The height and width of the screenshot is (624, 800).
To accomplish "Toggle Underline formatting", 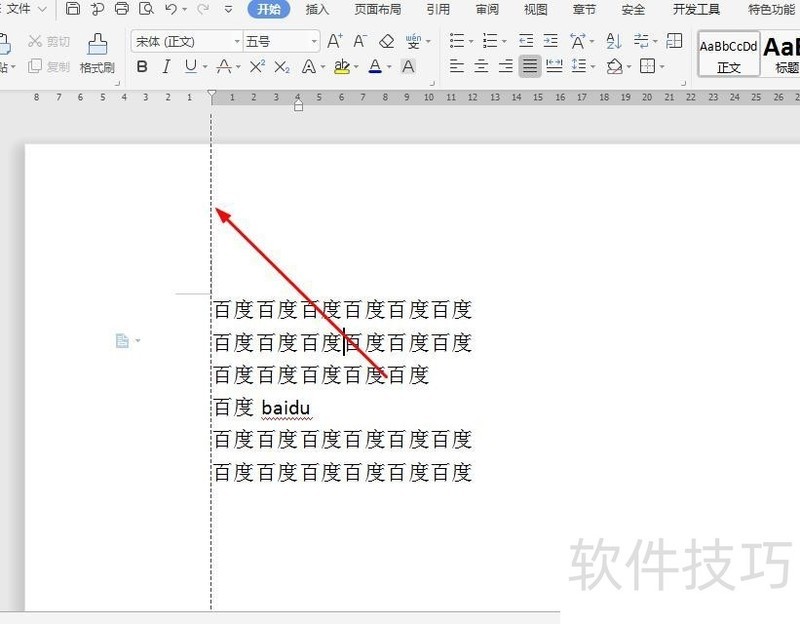I will (191, 66).
